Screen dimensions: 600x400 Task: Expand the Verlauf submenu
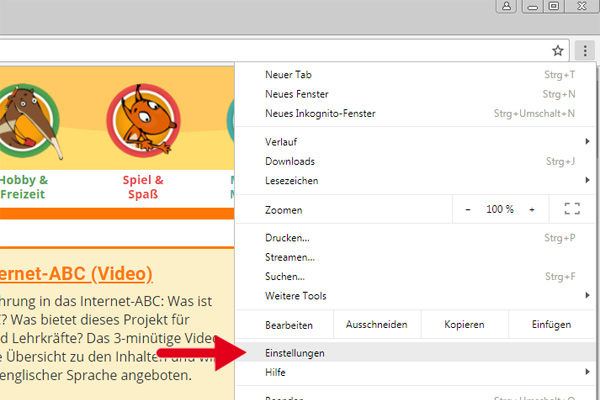(282, 142)
